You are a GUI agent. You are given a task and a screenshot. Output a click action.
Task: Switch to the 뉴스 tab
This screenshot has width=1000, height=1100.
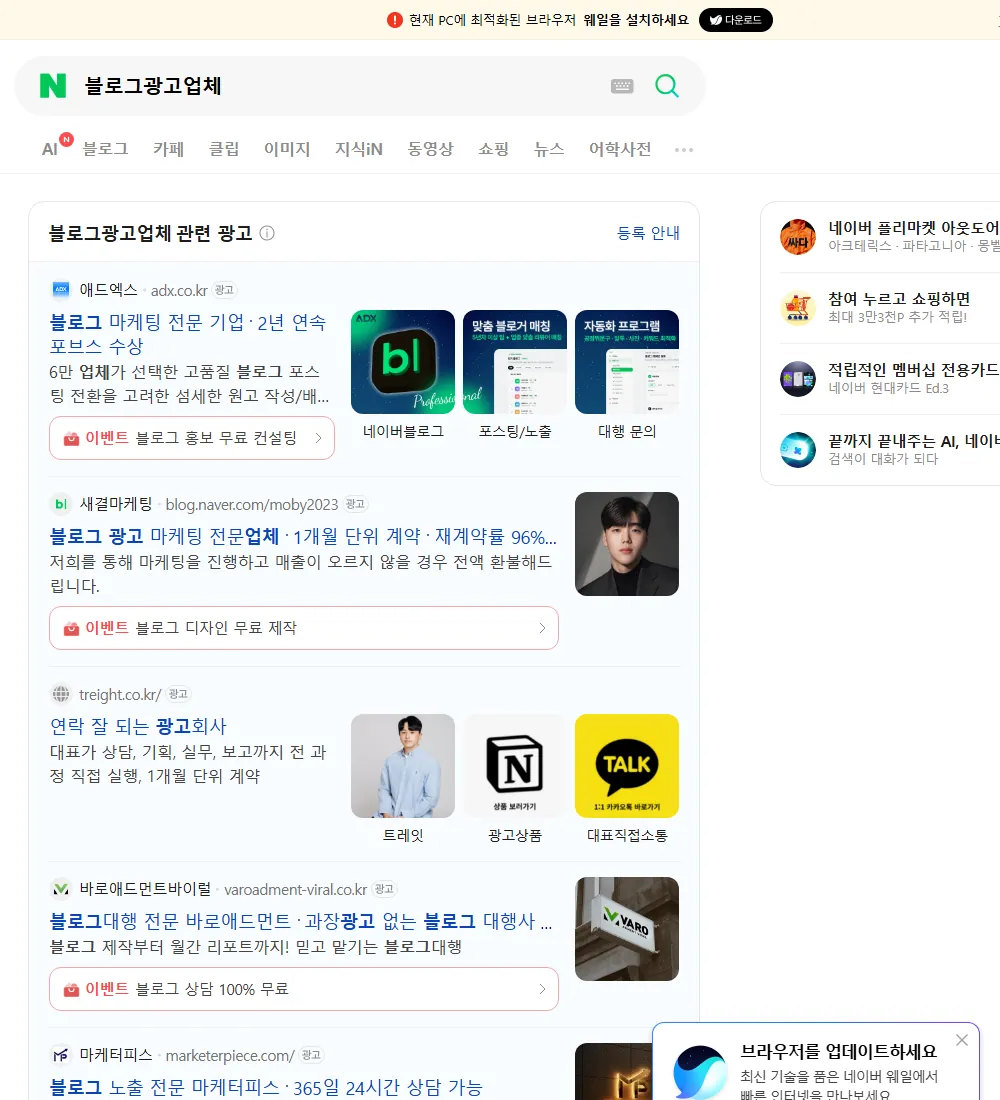[549, 149]
